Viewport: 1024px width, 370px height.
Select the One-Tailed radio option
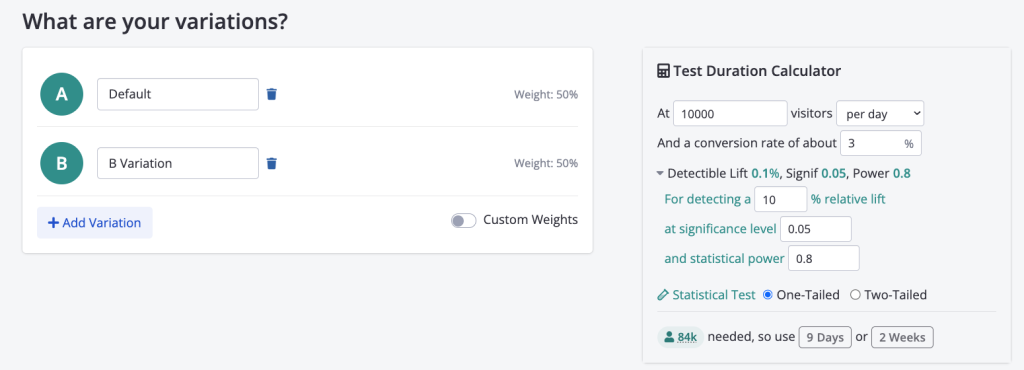(x=767, y=295)
